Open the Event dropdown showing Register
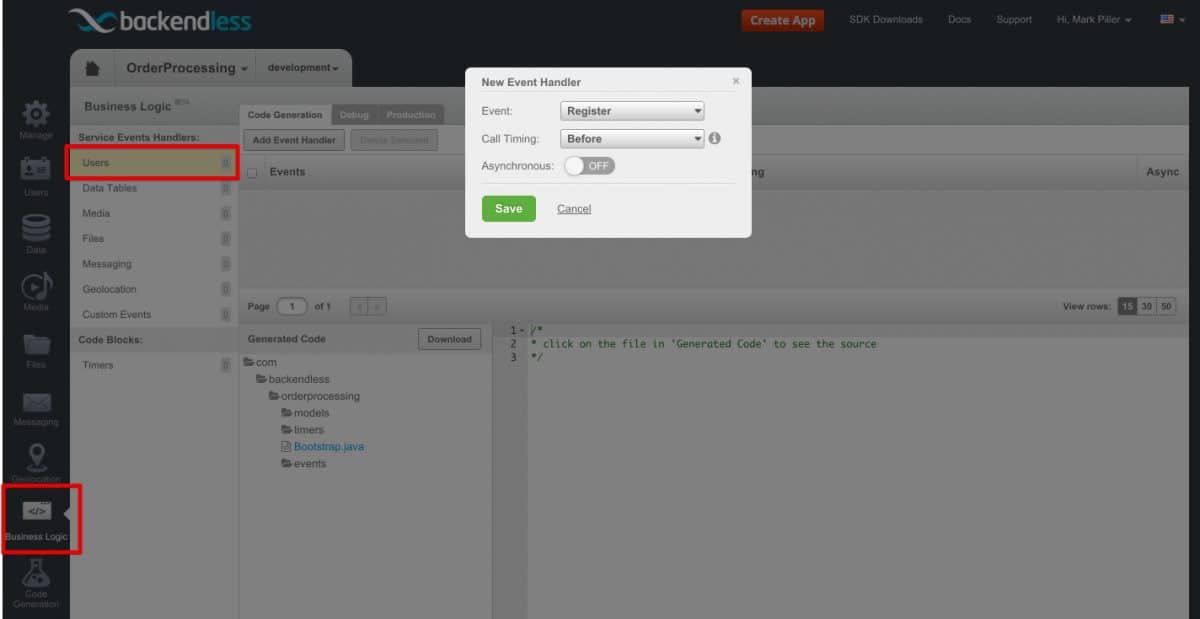Viewport: 1200px width, 619px height. click(x=632, y=111)
